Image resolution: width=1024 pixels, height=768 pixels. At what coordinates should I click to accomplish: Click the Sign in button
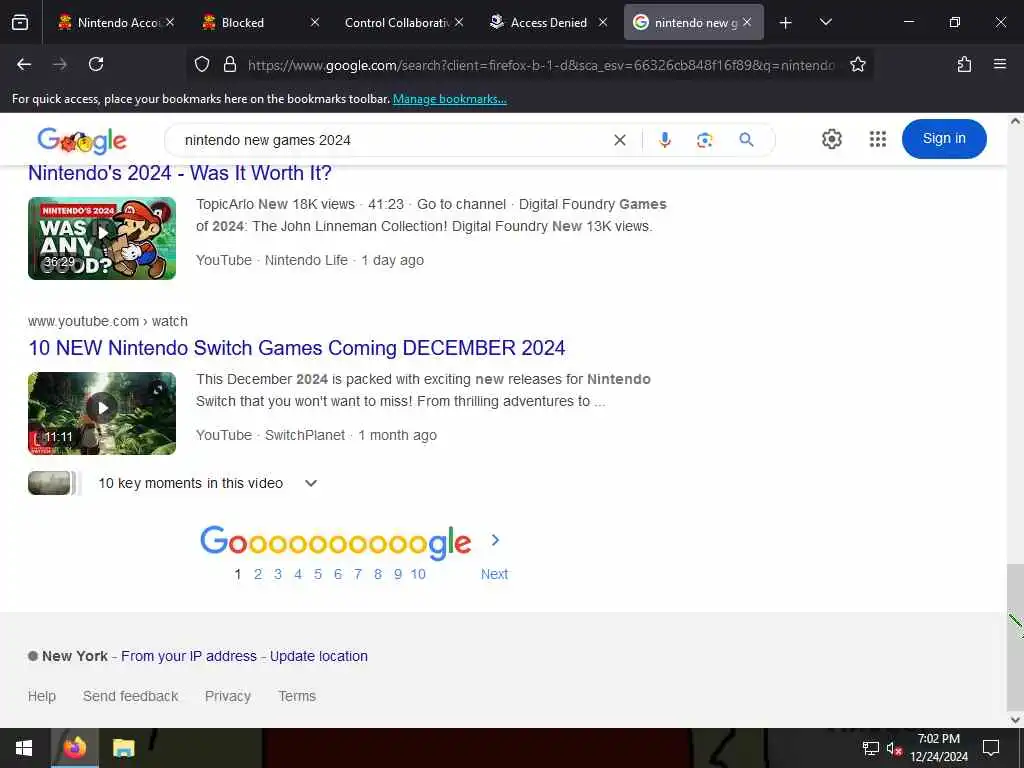[x=944, y=138]
